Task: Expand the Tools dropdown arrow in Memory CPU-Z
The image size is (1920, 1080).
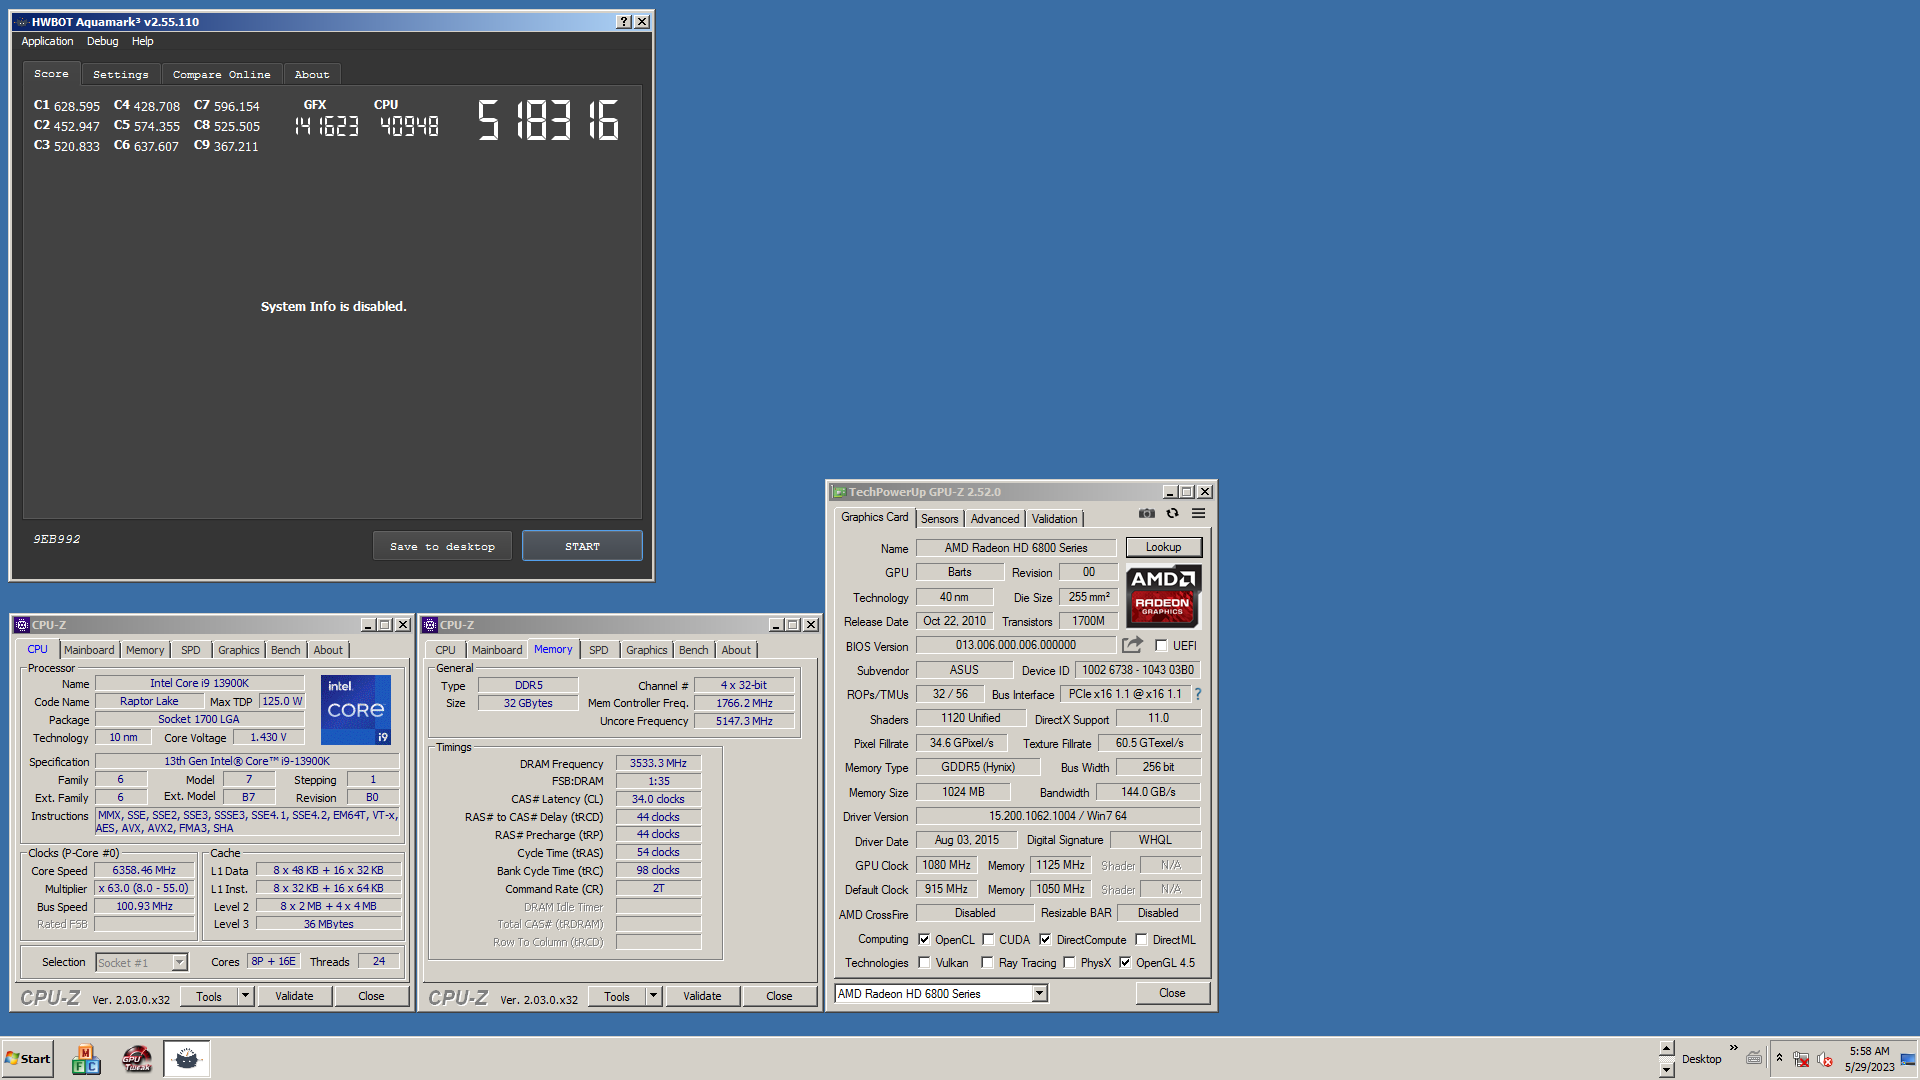Action: (653, 996)
